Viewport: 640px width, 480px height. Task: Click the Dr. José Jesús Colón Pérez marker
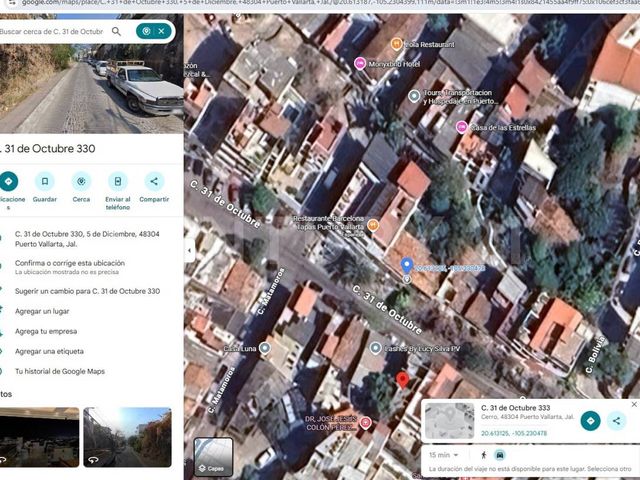click(x=365, y=422)
